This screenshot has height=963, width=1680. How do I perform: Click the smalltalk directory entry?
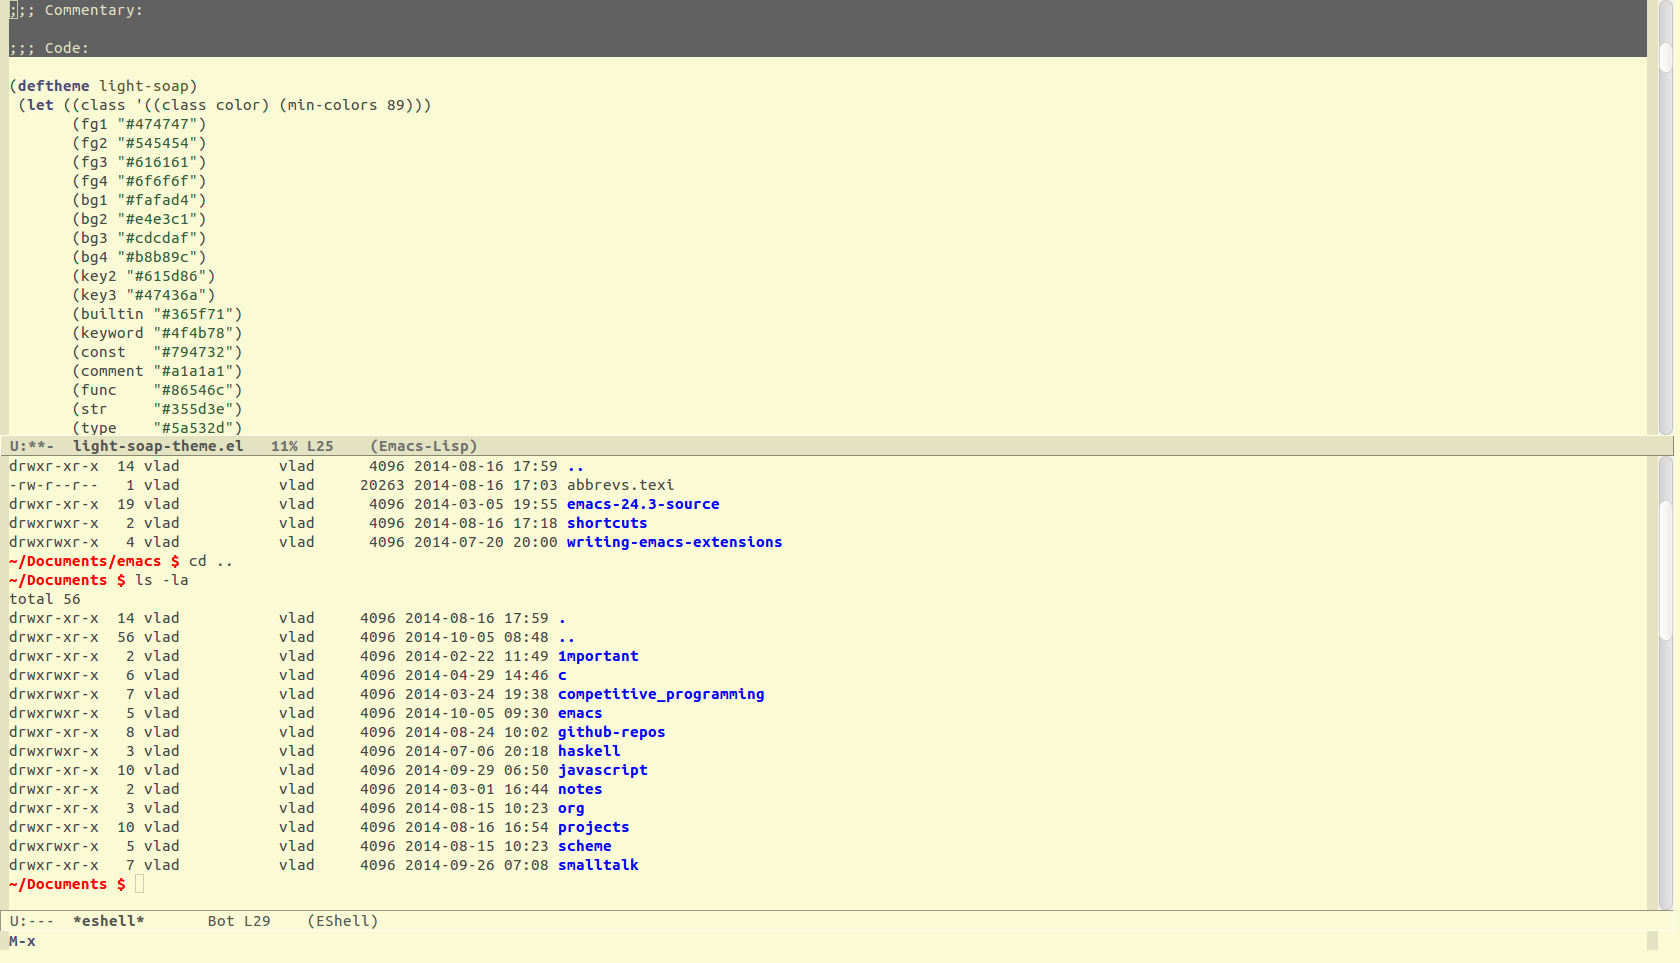tap(598, 865)
